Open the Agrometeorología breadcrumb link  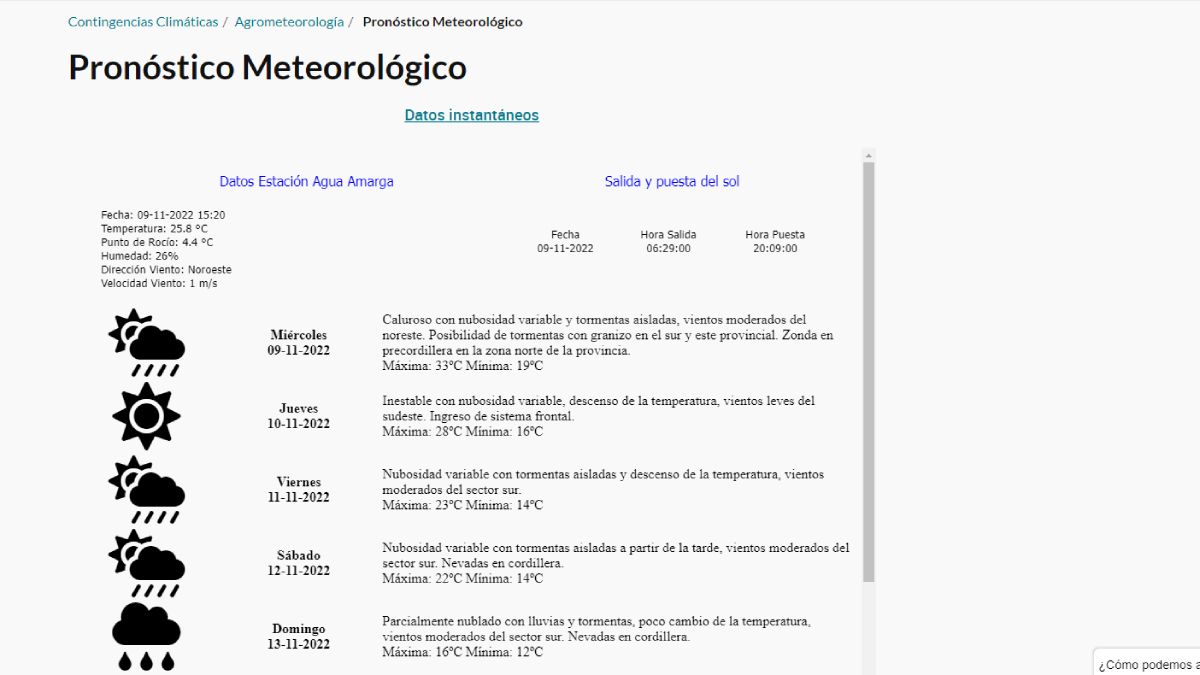pyautogui.click(x=289, y=22)
